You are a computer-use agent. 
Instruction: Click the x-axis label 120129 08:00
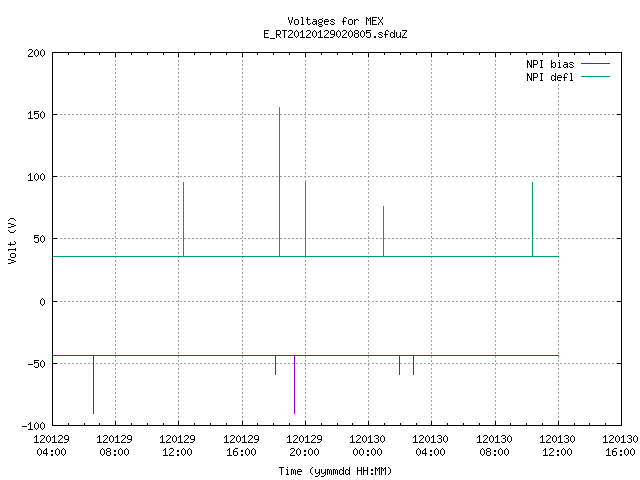114,446
